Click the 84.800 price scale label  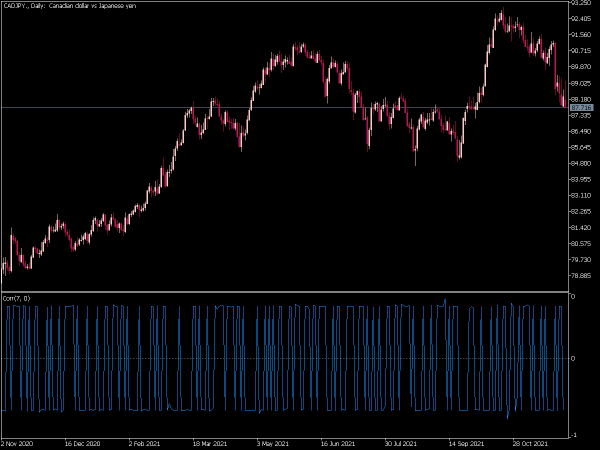pyautogui.click(x=581, y=164)
